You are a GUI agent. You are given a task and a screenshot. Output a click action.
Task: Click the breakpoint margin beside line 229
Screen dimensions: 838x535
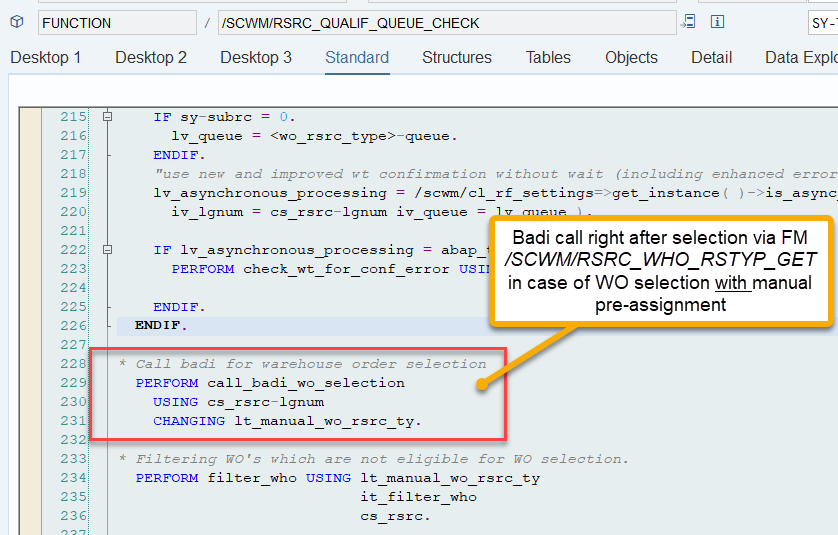(x=30, y=383)
